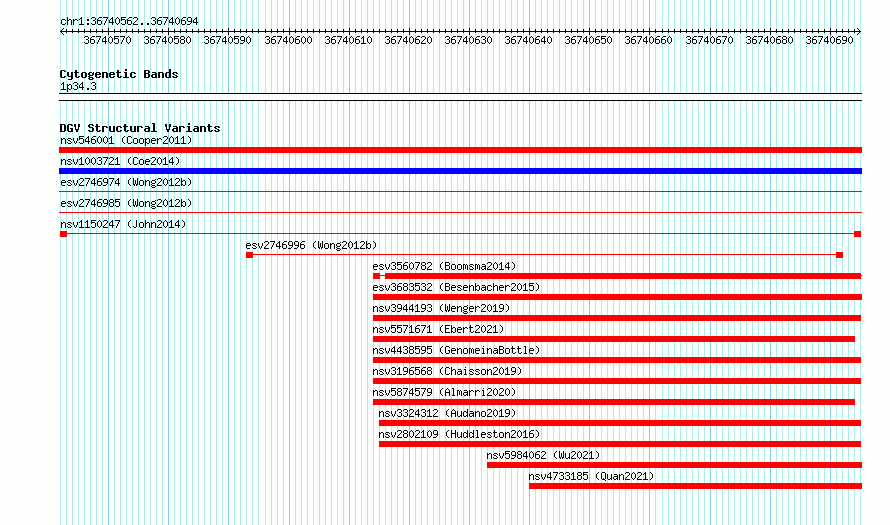Click ruler position 36740600
The height and width of the screenshot is (525, 890).
pyautogui.click(x=288, y=40)
